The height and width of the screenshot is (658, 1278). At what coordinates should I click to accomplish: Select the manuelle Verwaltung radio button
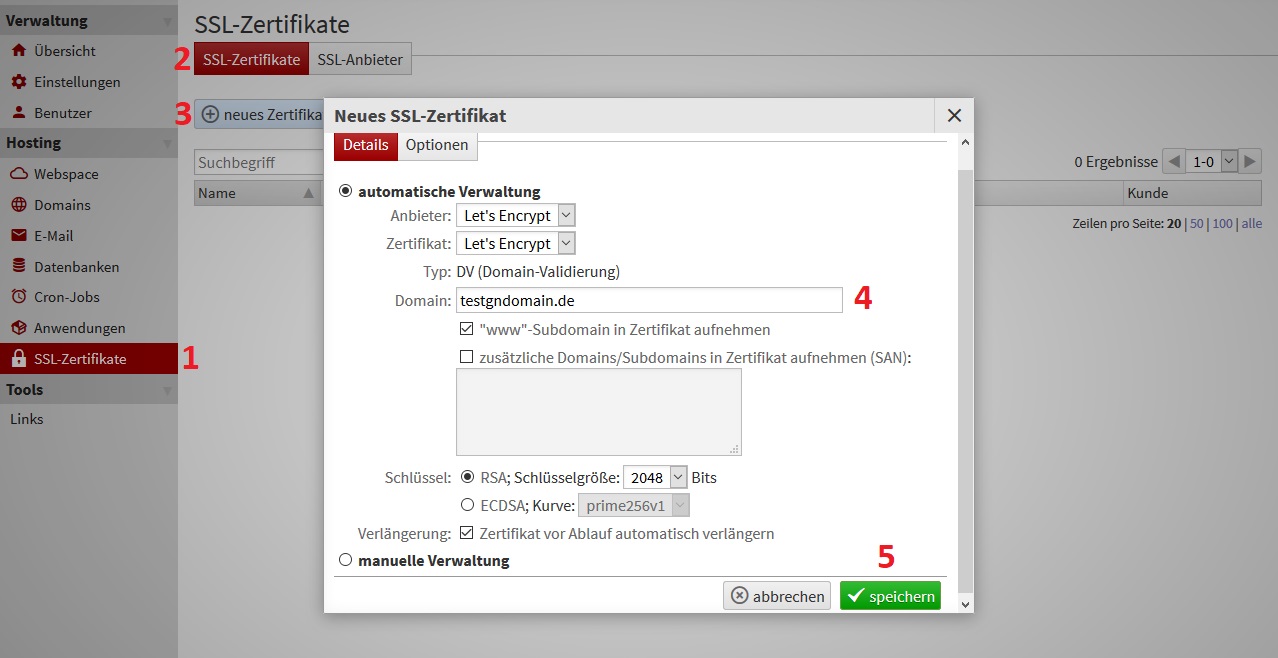[346, 561]
